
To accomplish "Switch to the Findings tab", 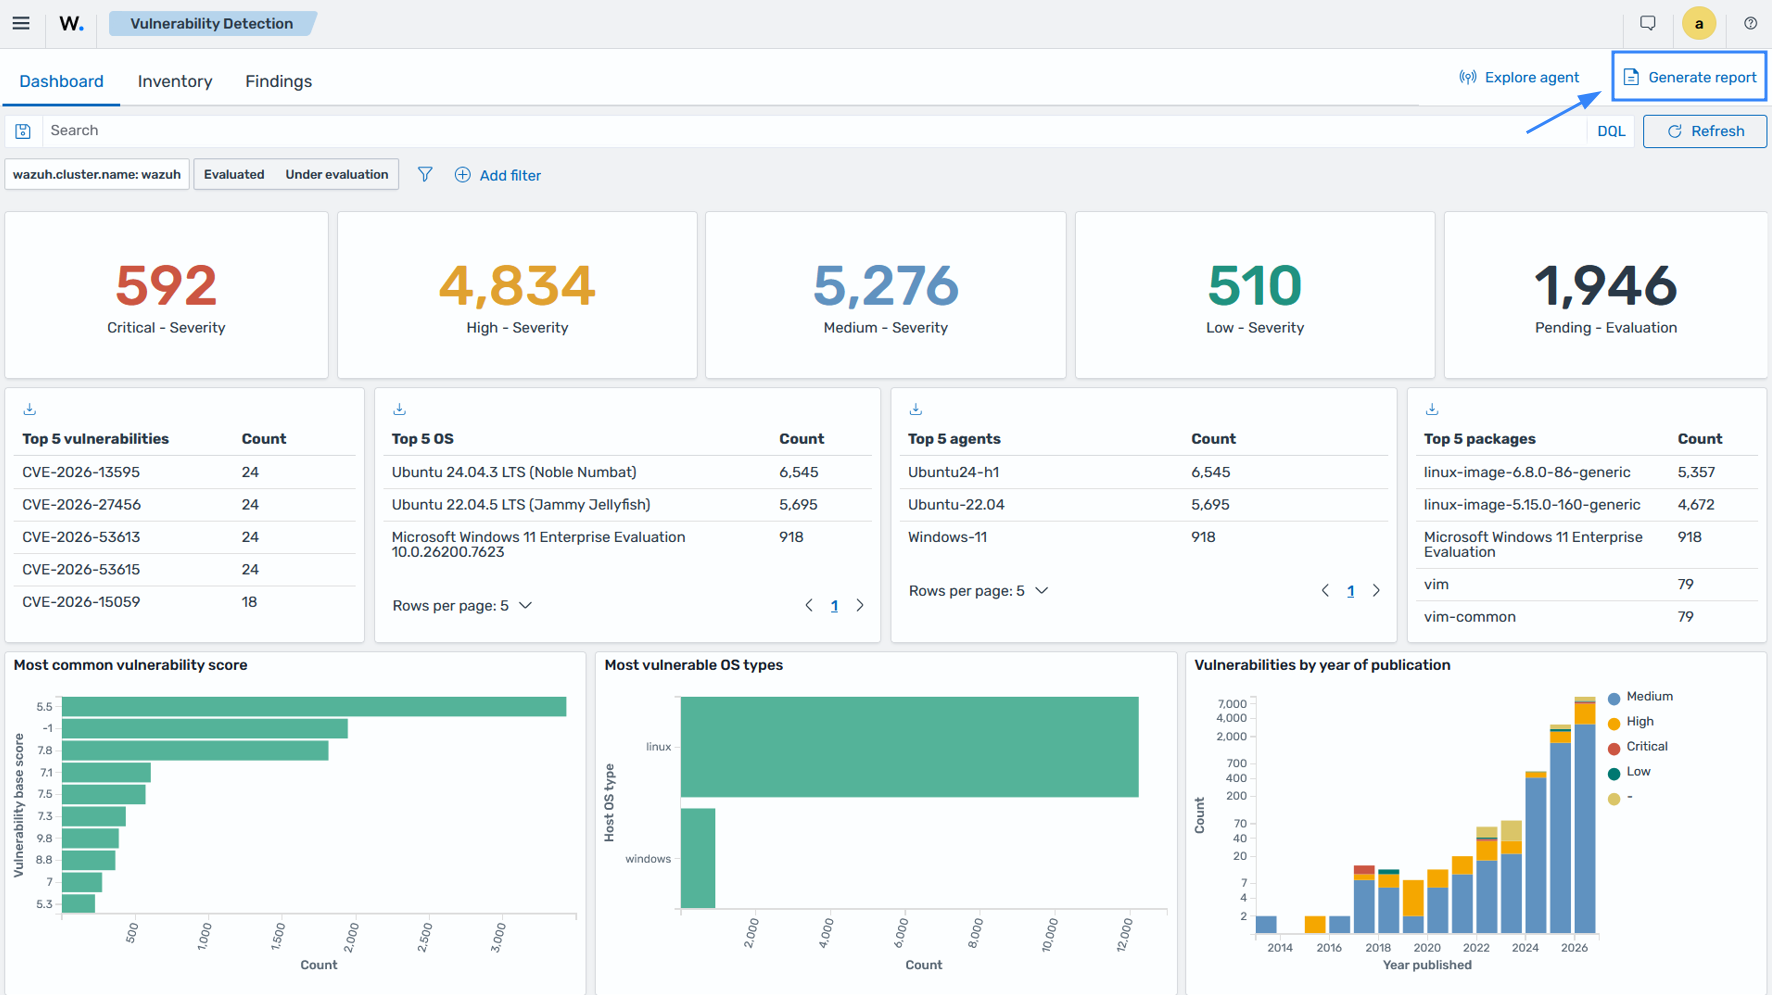I will (x=279, y=81).
